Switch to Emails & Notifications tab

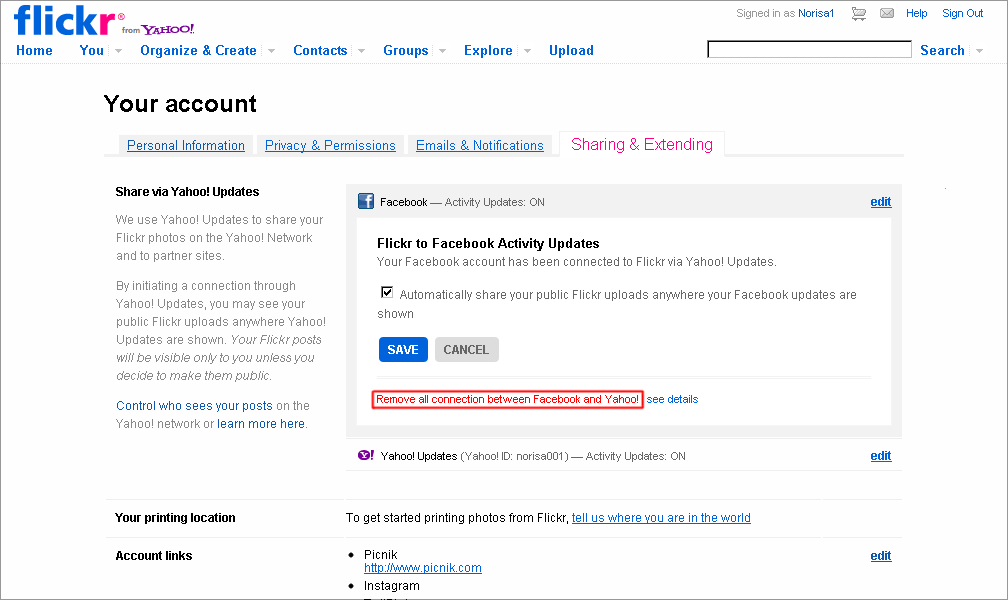480,145
